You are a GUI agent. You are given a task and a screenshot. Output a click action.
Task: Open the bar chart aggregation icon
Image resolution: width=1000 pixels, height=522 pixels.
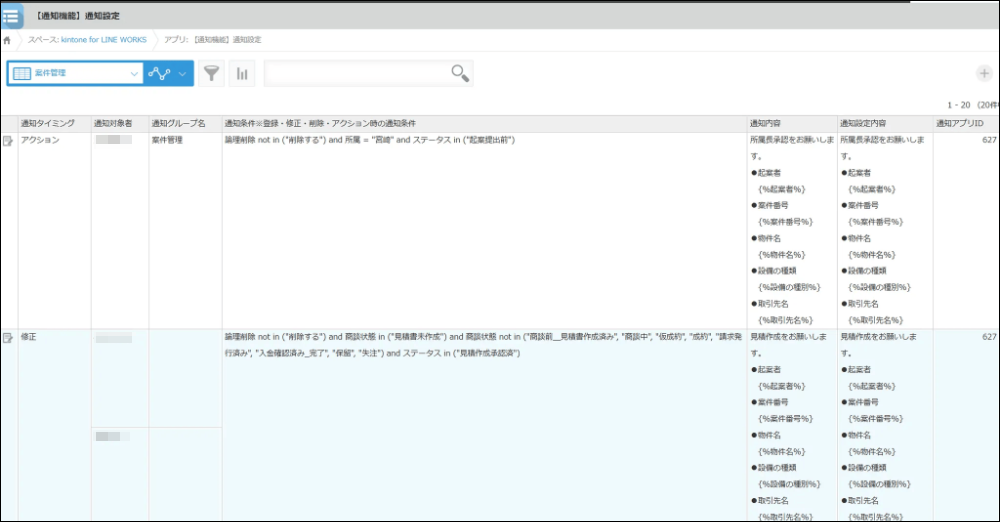click(x=241, y=73)
